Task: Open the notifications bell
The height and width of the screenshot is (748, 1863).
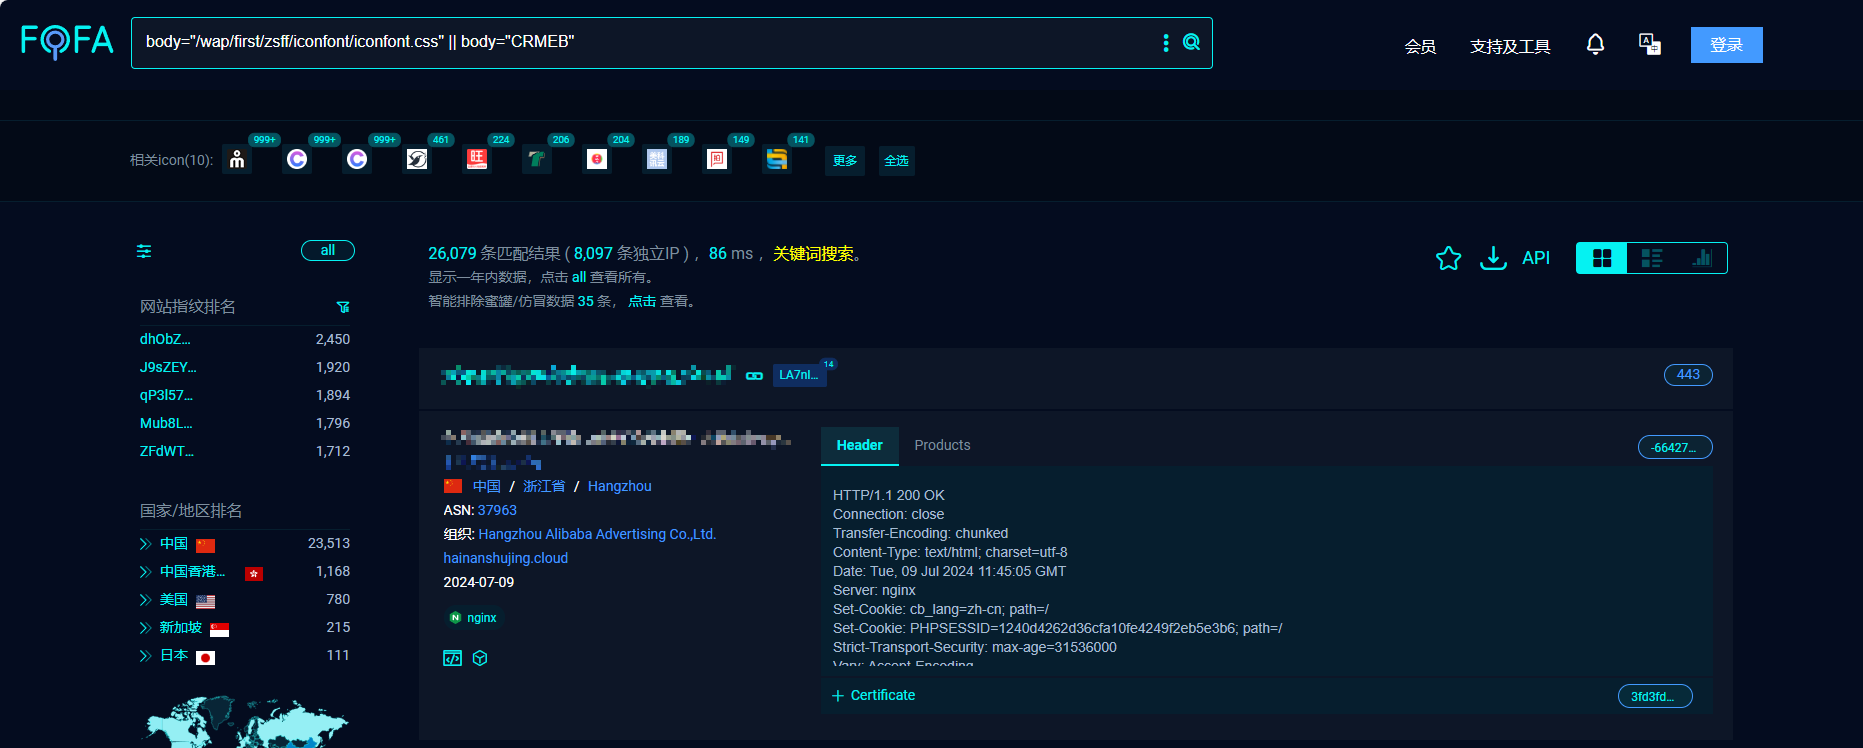Action: point(1595,44)
